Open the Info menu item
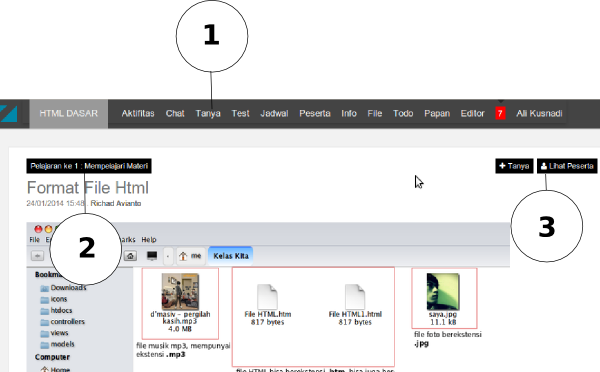Screen dimensions: 600x372 tap(349, 114)
